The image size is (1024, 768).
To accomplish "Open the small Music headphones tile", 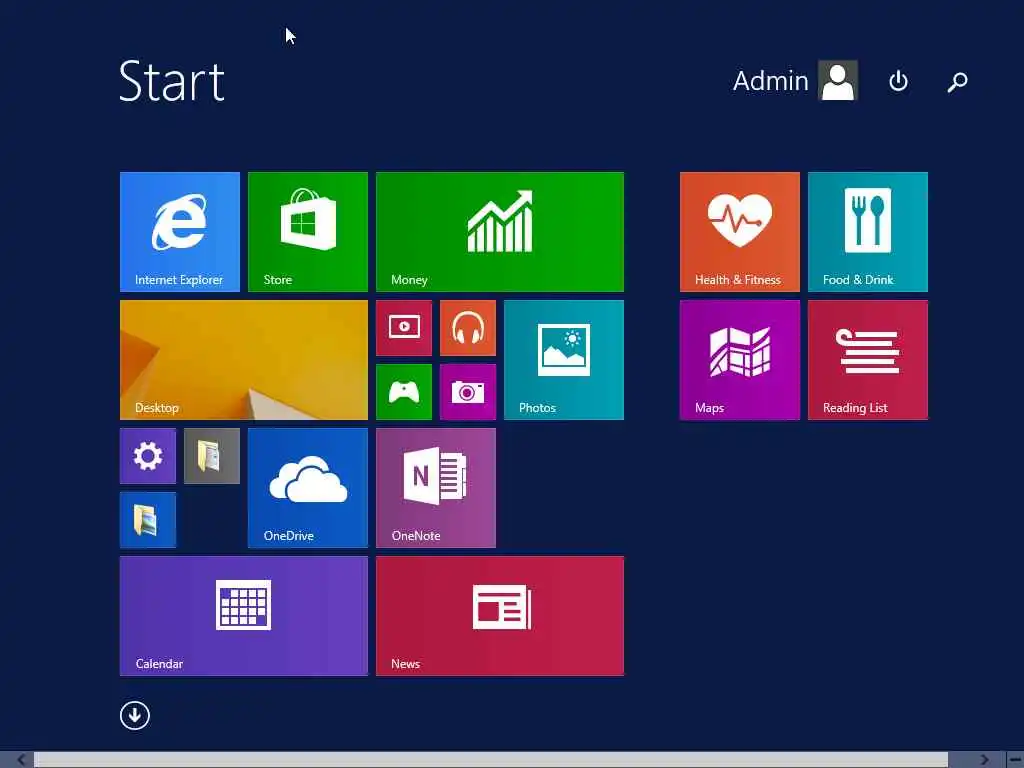I will pos(468,328).
